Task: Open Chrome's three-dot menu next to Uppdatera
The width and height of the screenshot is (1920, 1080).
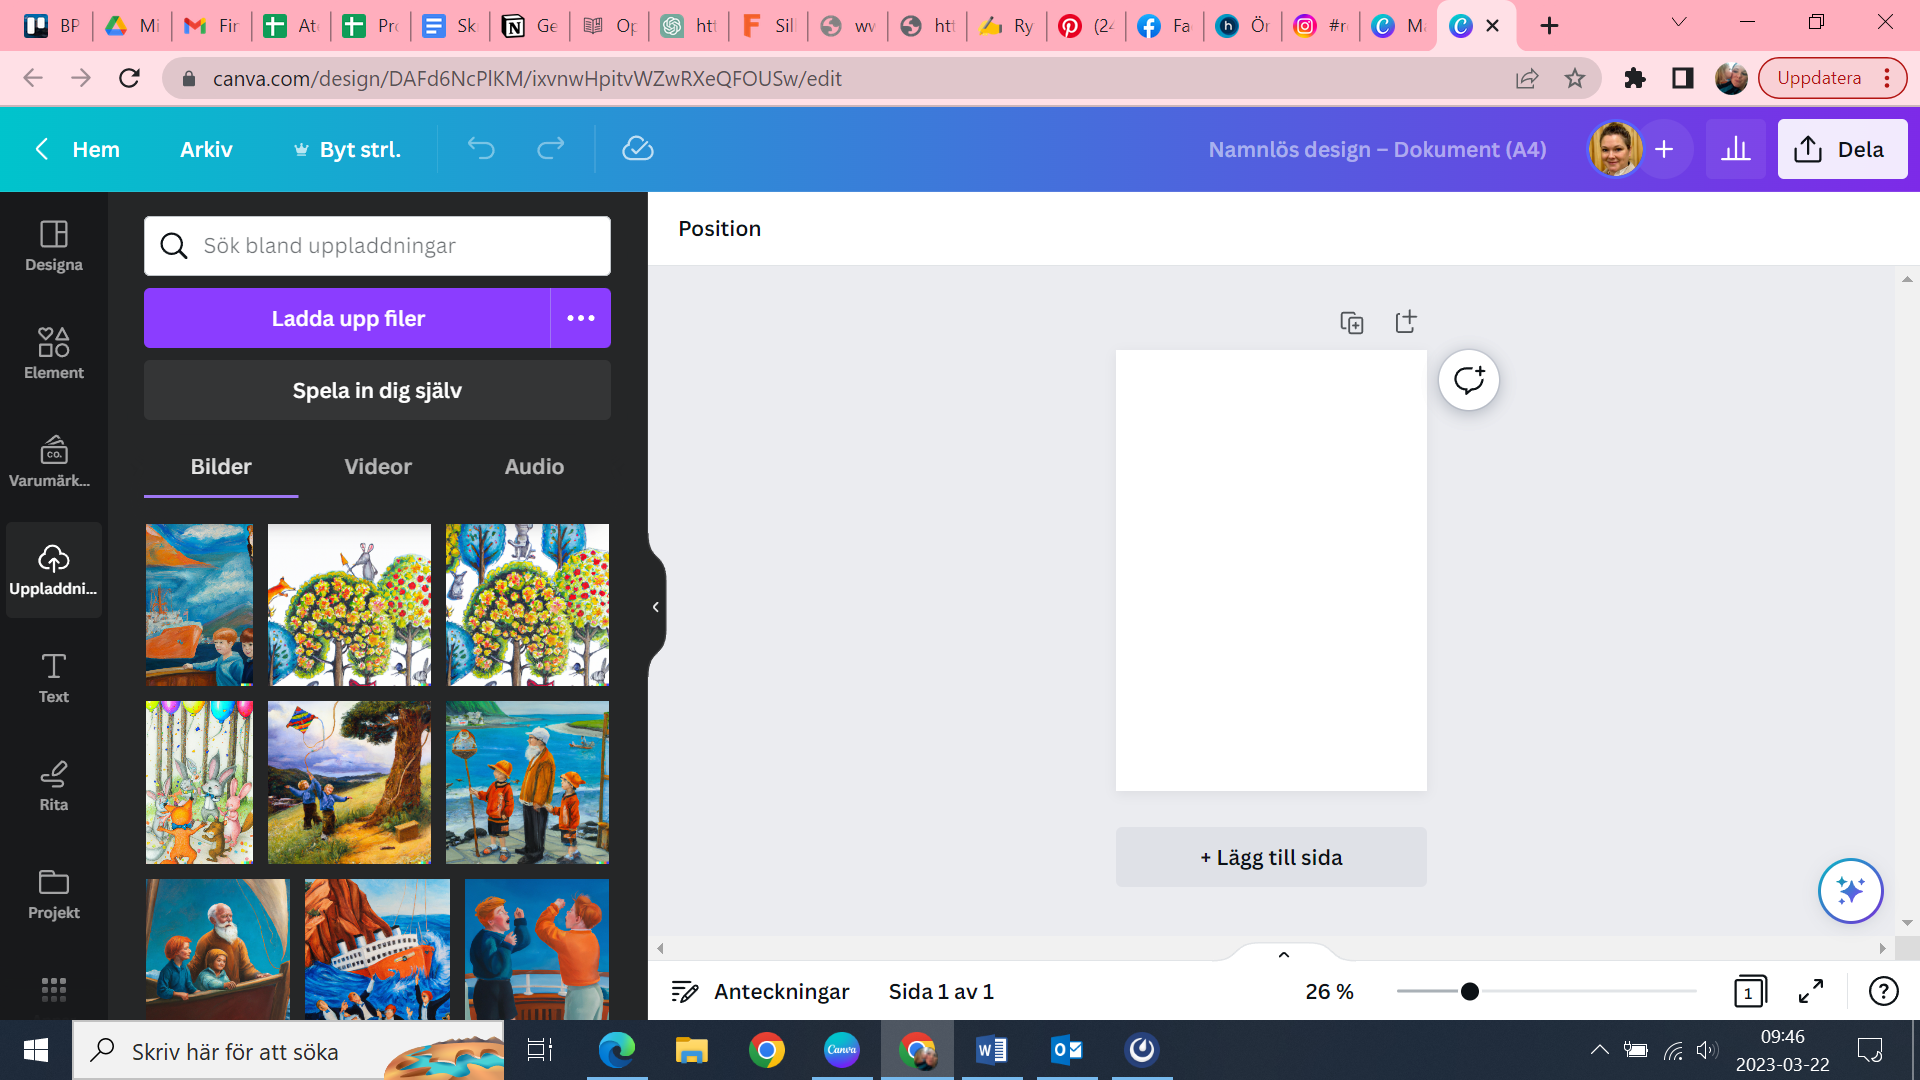Action: pos(1887,78)
